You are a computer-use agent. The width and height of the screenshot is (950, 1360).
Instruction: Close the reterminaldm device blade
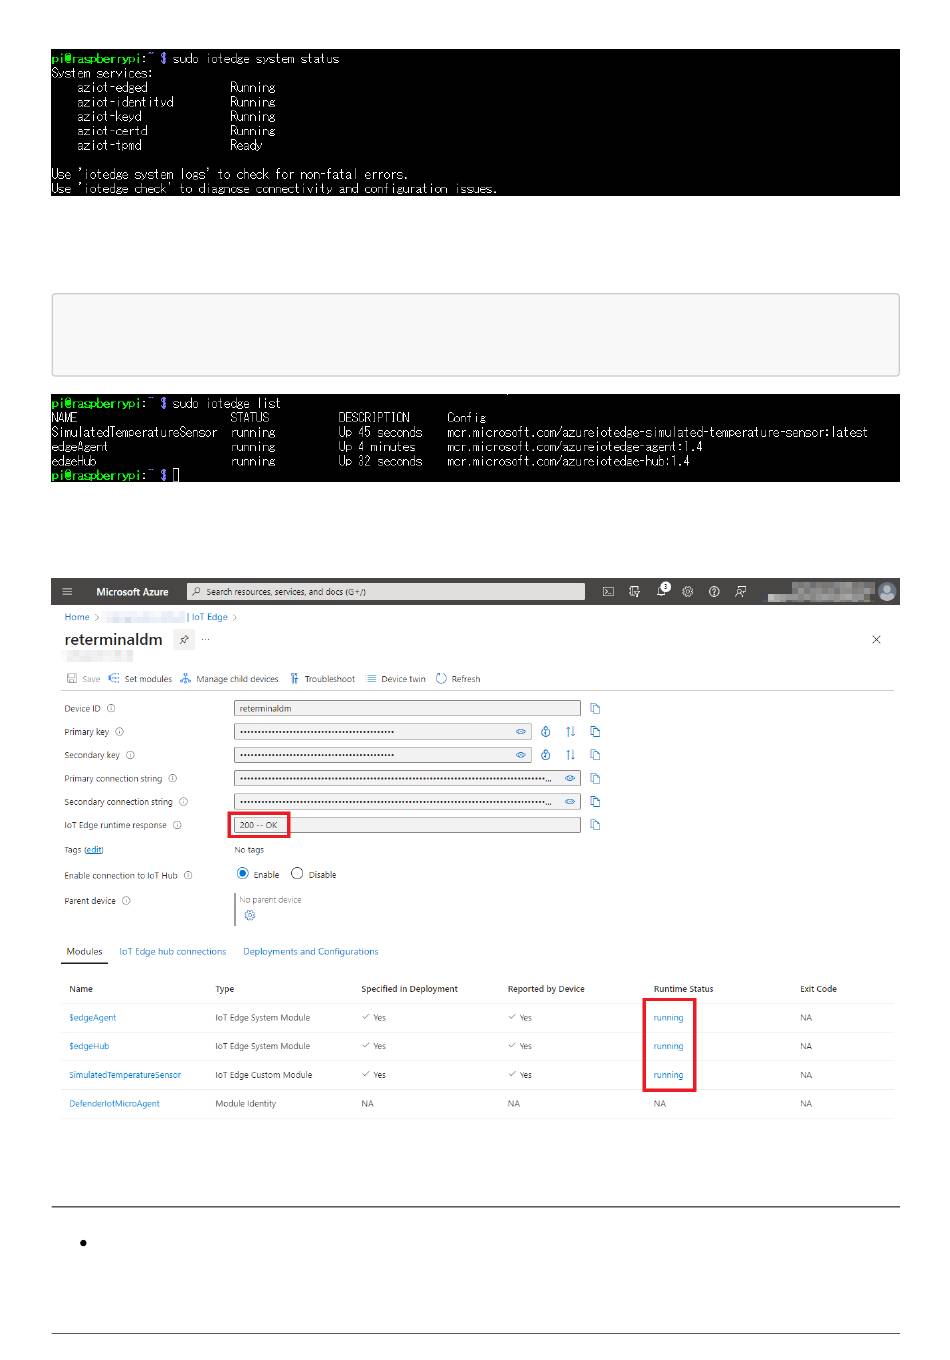pyautogui.click(x=877, y=639)
